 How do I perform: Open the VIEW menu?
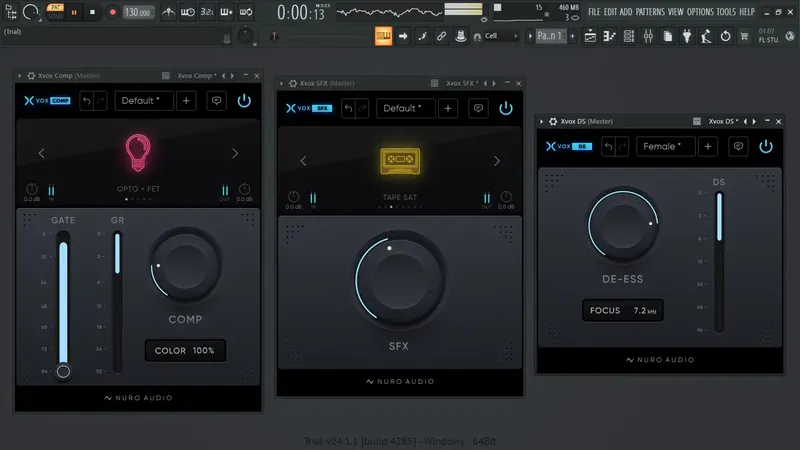pyautogui.click(x=676, y=12)
